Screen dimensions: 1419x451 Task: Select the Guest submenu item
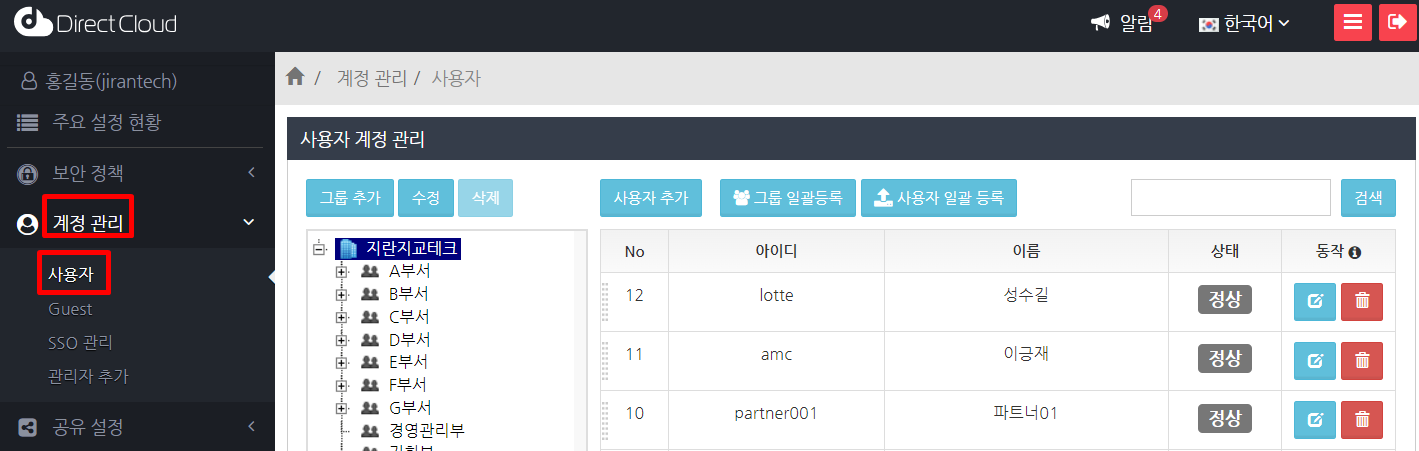tap(70, 309)
